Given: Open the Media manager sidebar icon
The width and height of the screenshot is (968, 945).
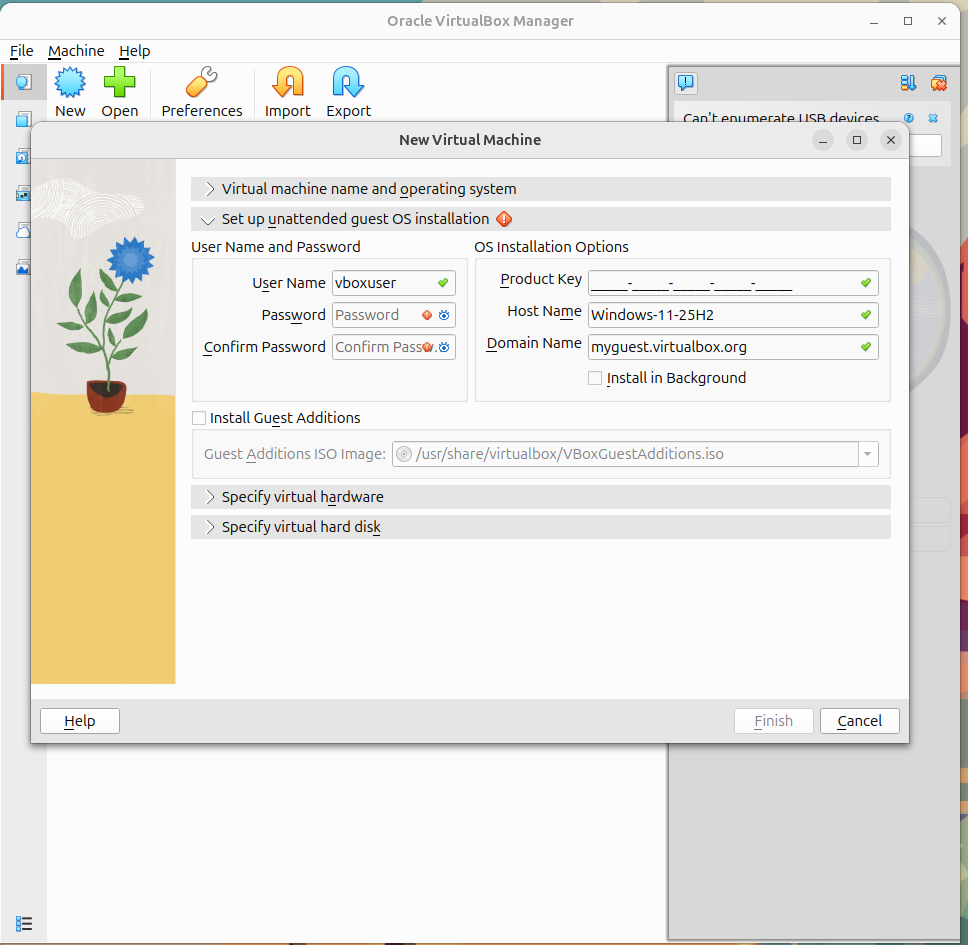Looking at the screenshot, I should 22,156.
